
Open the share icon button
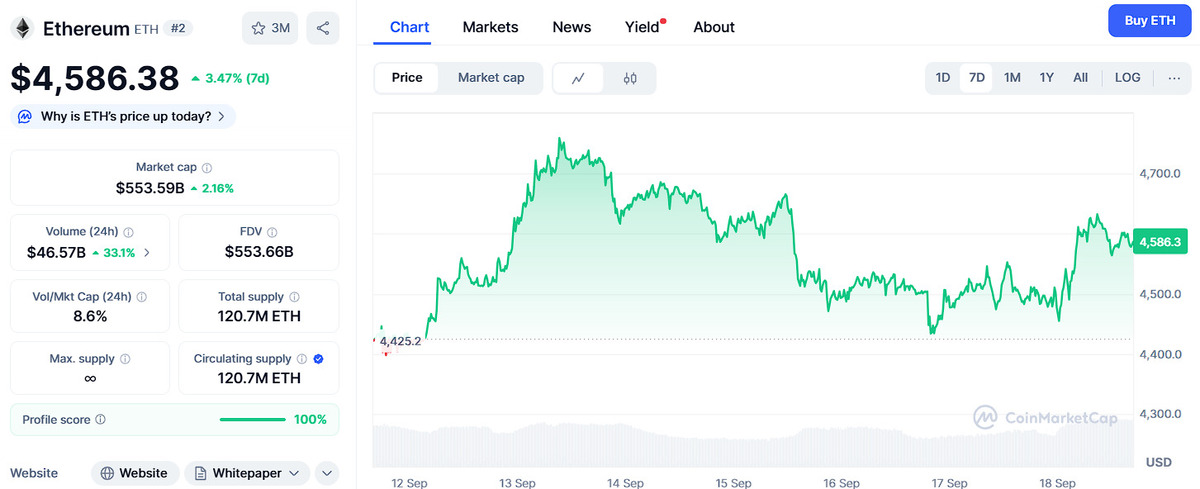[x=323, y=28]
